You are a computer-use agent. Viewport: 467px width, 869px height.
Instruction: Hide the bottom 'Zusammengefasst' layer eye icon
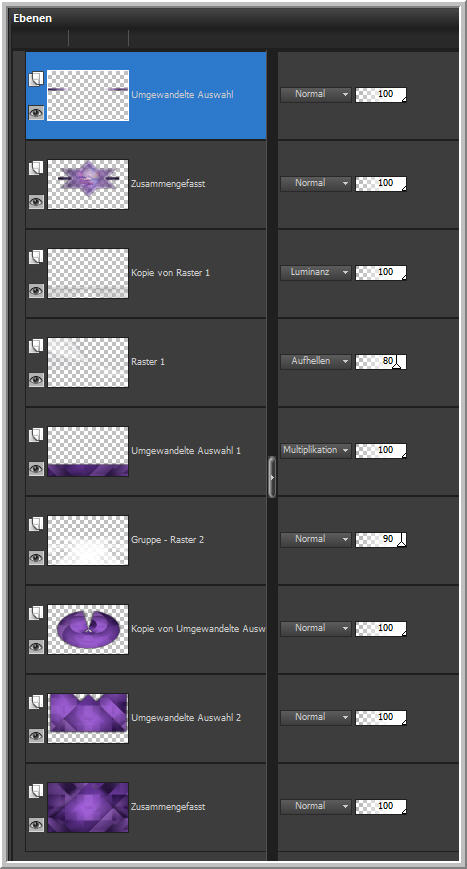click(x=36, y=825)
